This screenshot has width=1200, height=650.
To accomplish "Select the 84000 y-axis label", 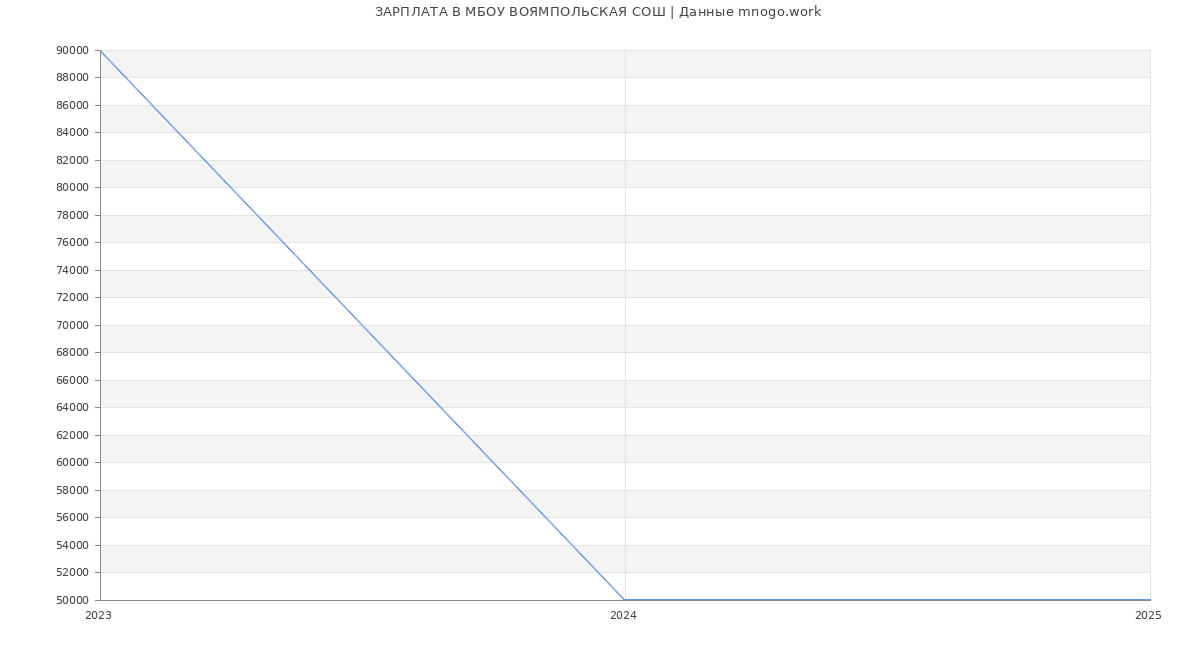I will pos(73,133).
